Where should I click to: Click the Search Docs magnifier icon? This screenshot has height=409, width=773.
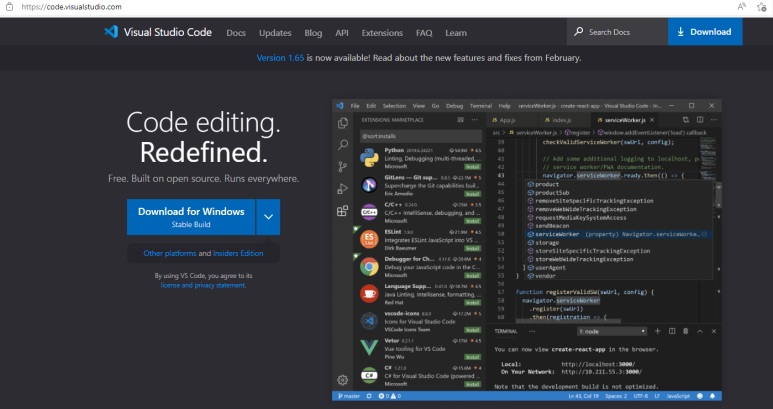coord(578,32)
